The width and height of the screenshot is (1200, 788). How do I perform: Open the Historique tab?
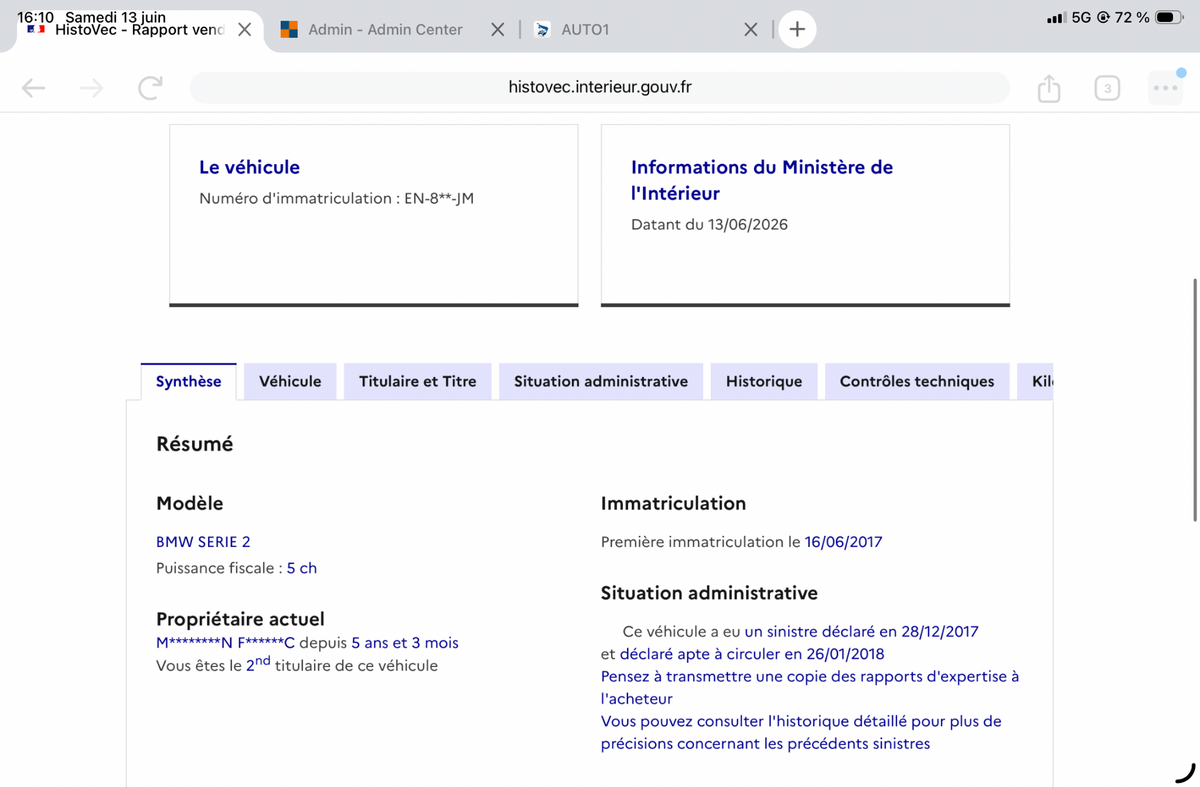(x=764, y=381)
